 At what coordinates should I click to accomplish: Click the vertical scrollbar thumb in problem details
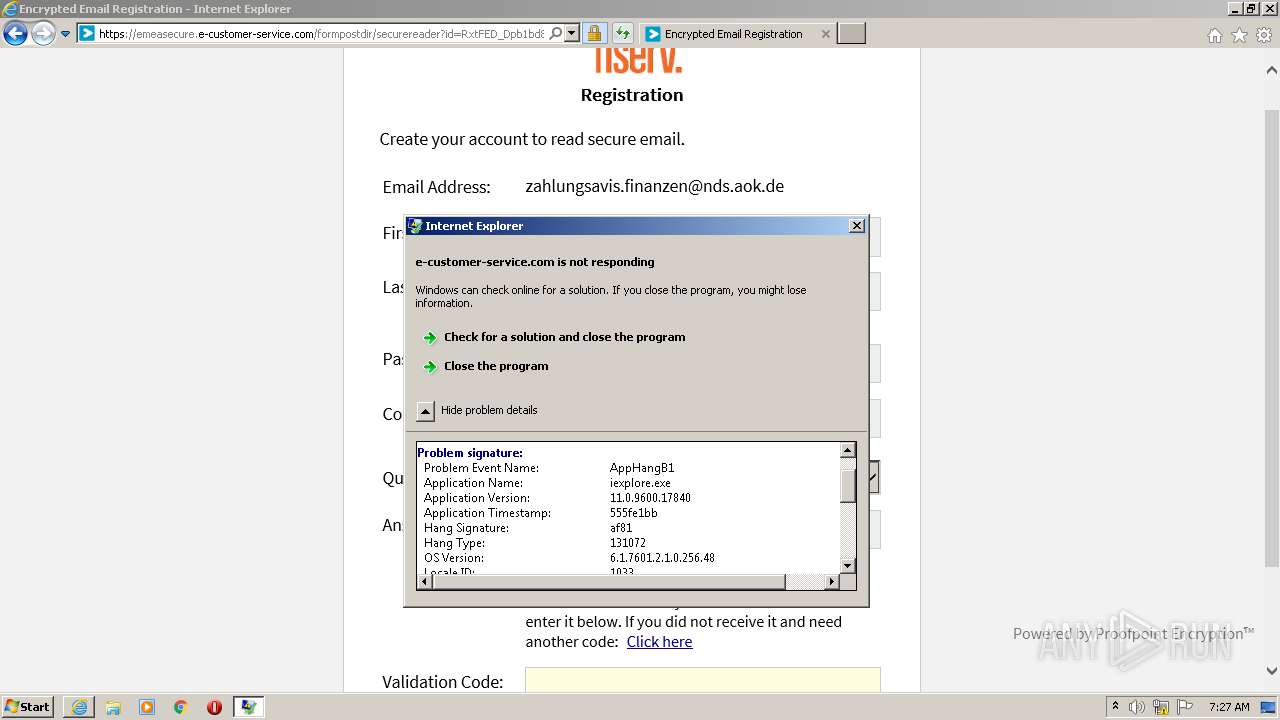click(848, 485)
